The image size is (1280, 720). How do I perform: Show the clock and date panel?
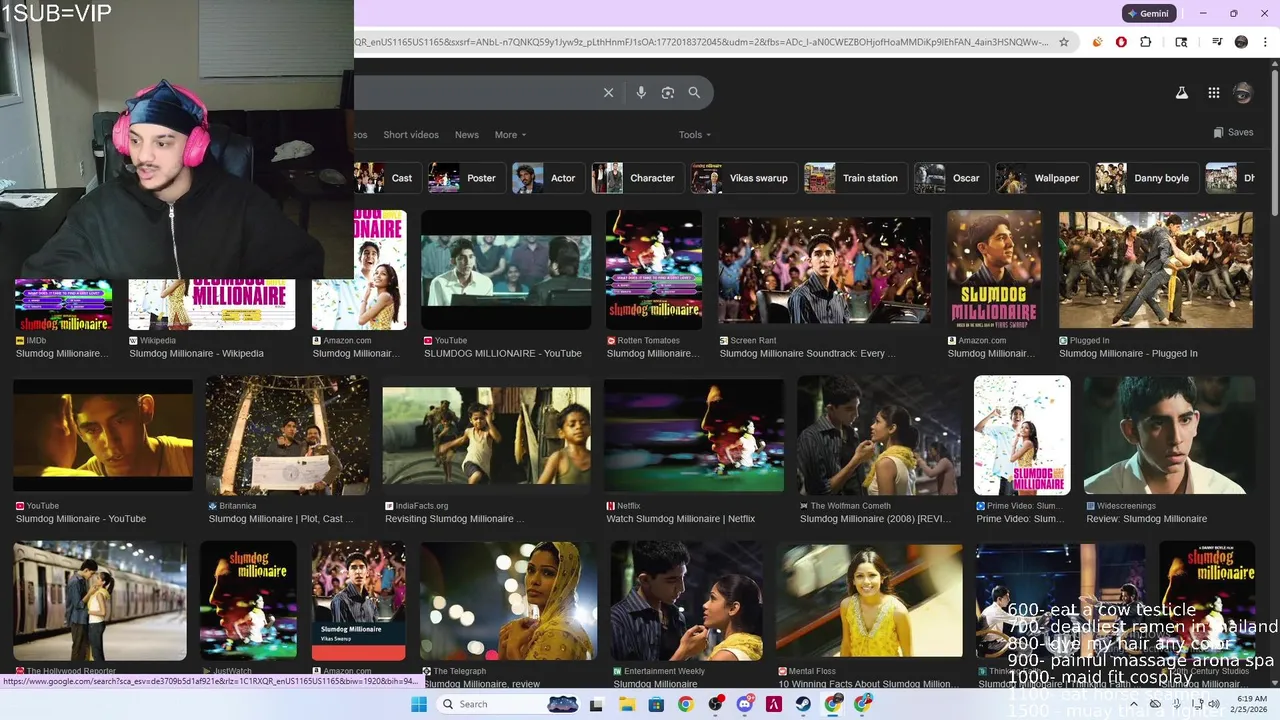(1251, 704)
